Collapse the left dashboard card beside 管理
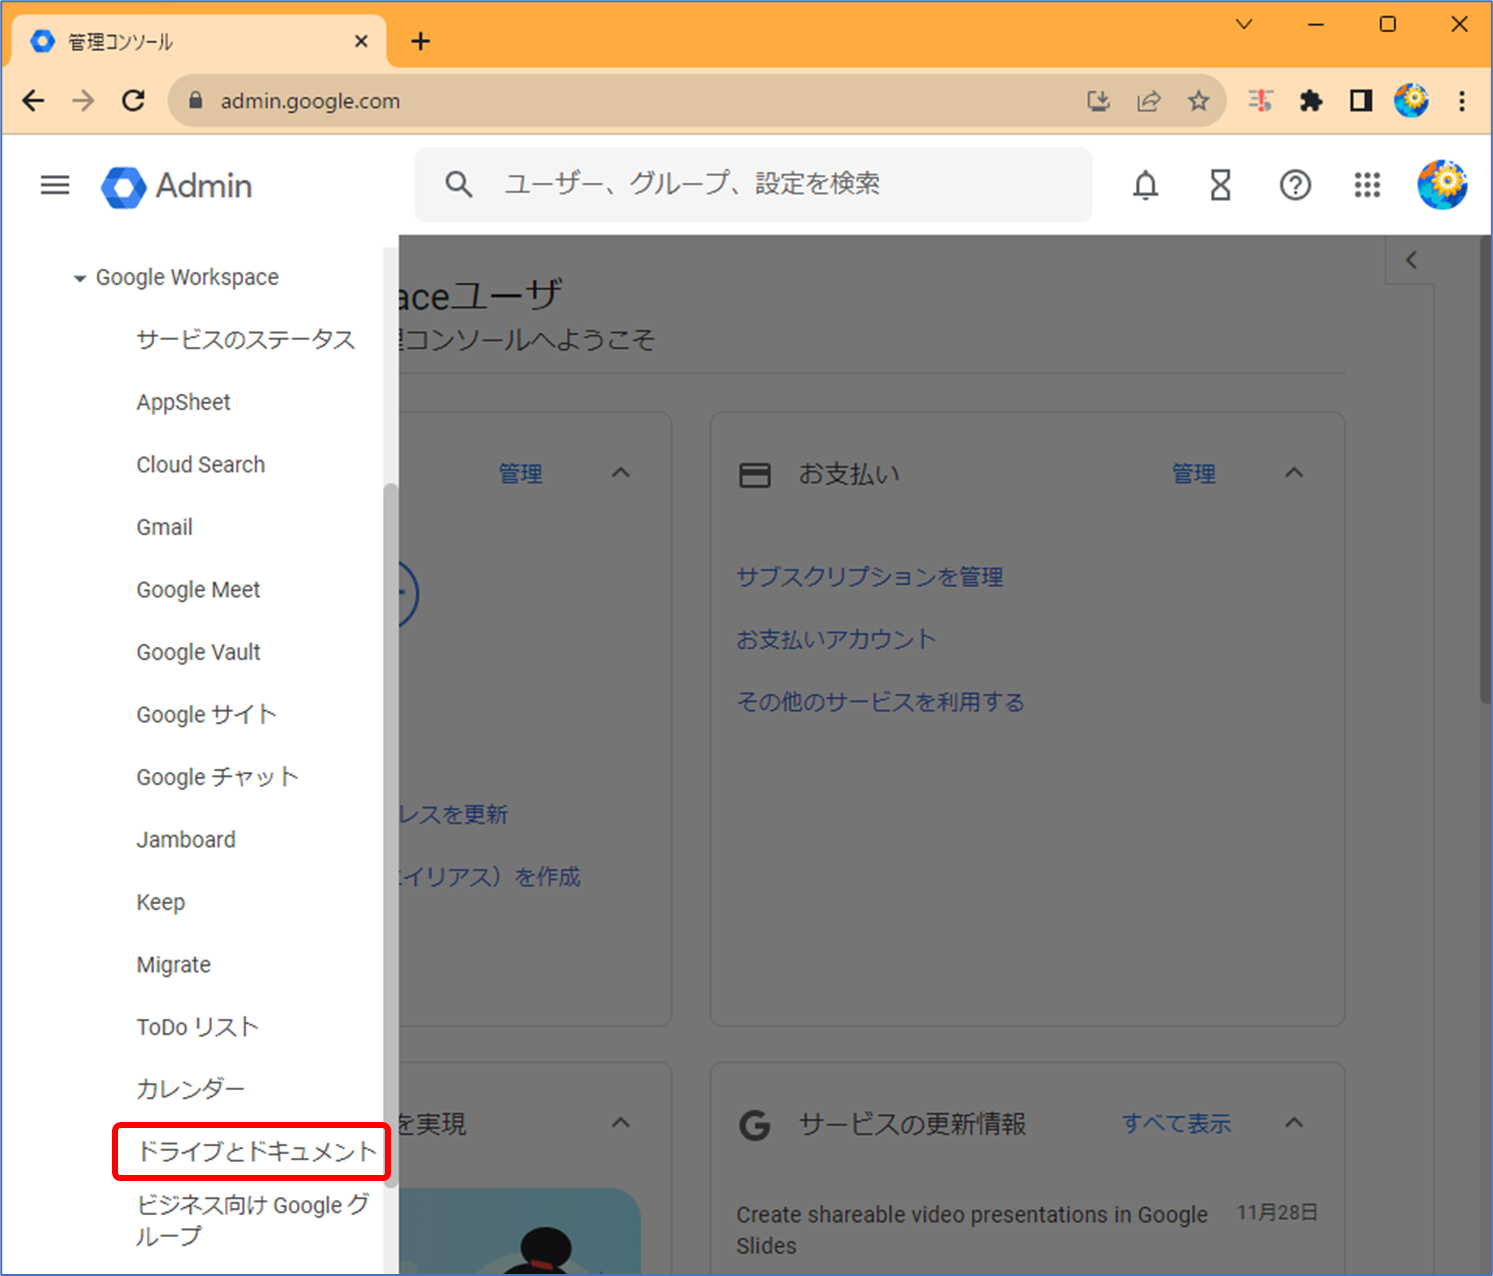The height and width of the screenshot is (1276, 1493). pyautogui.click(x=621, y=473)
